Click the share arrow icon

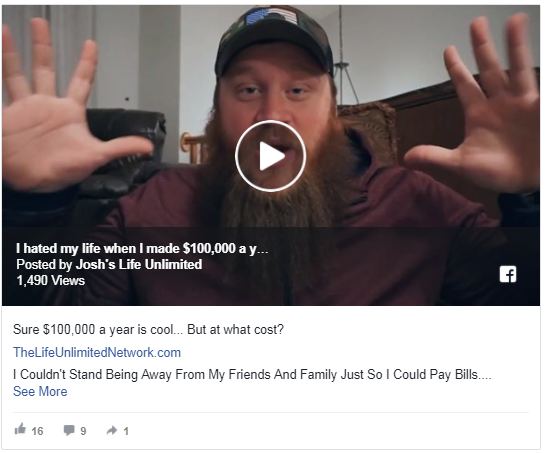112,430
